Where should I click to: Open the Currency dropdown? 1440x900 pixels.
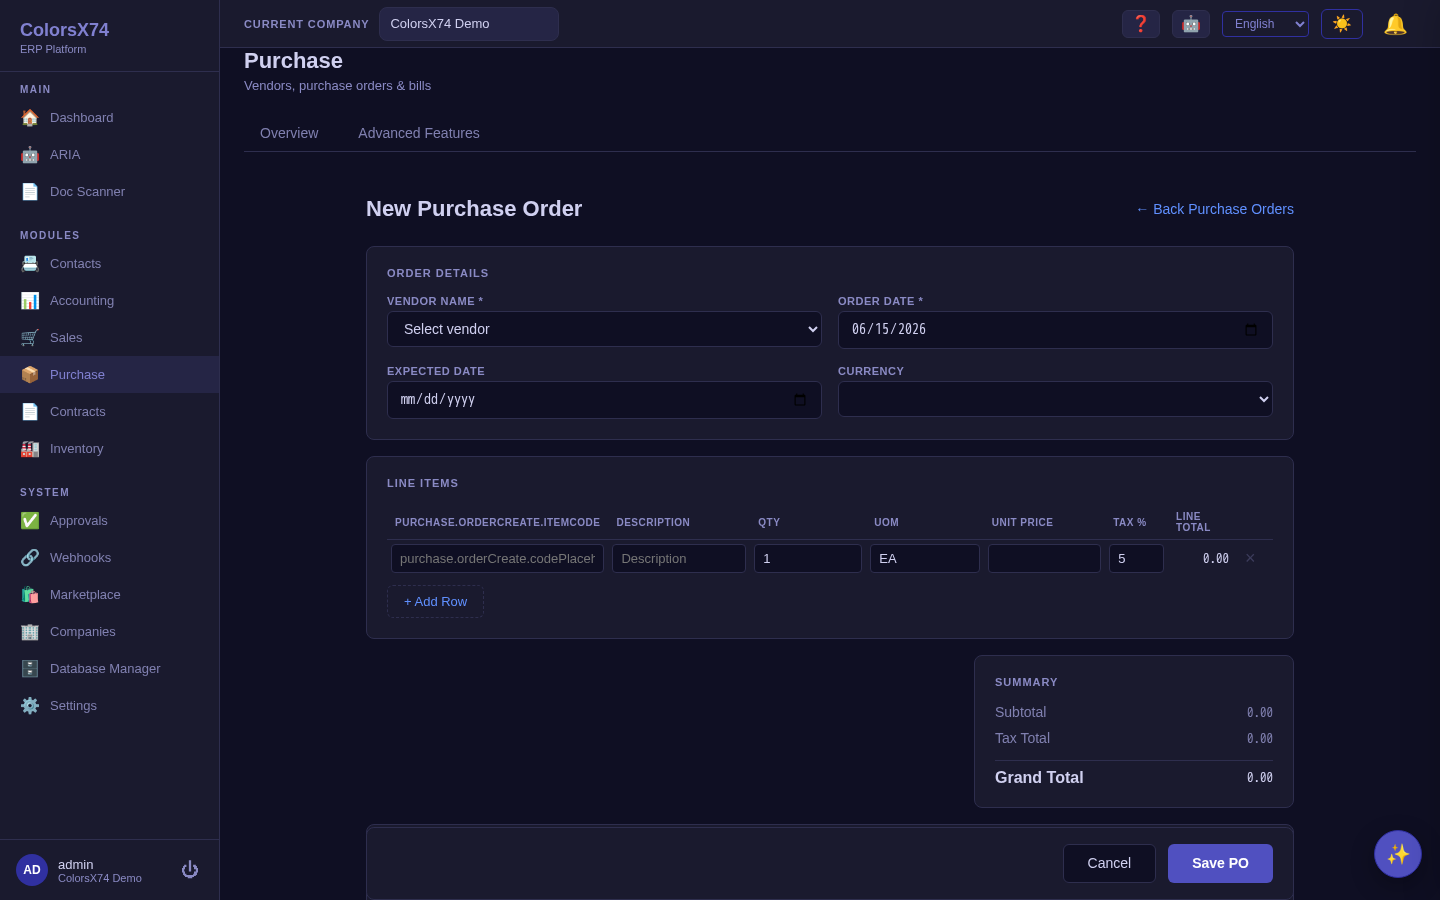pyautogui.click(x=1055, y=399)
